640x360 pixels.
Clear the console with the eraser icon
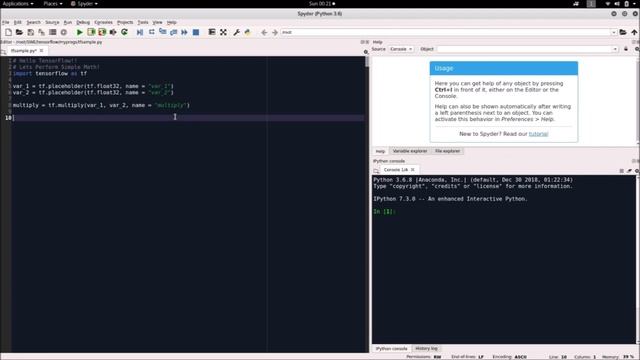tap(629, 171)
